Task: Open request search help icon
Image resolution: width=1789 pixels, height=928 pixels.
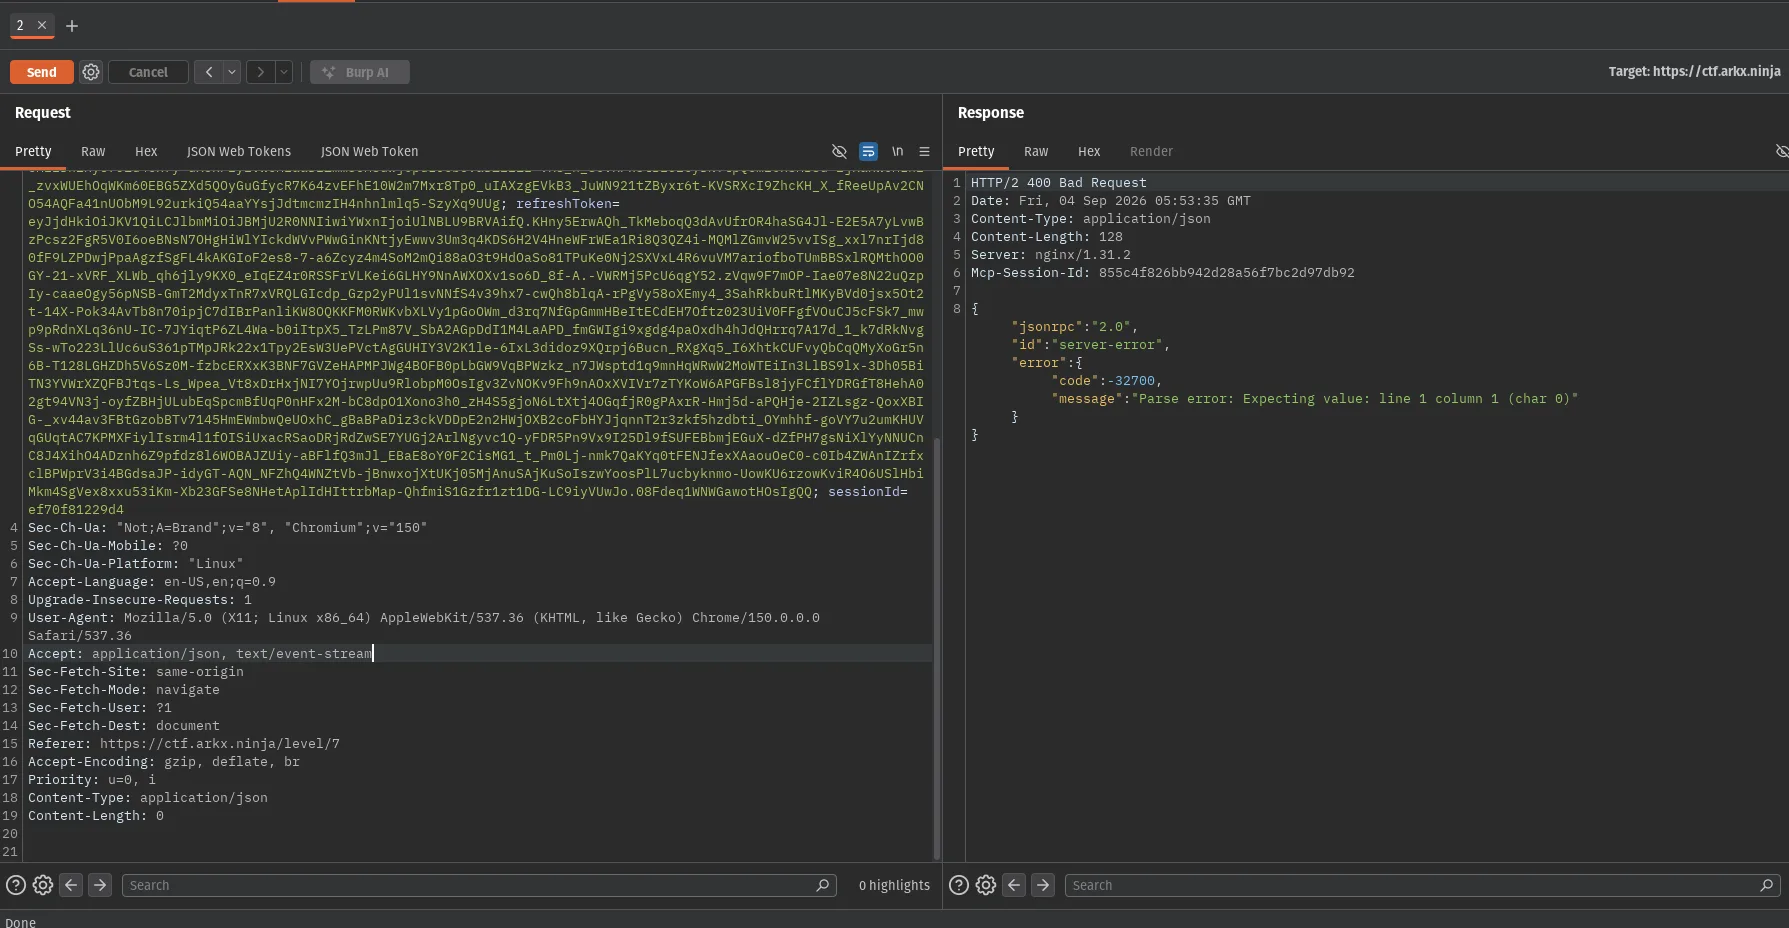Action: pos(16,885)
